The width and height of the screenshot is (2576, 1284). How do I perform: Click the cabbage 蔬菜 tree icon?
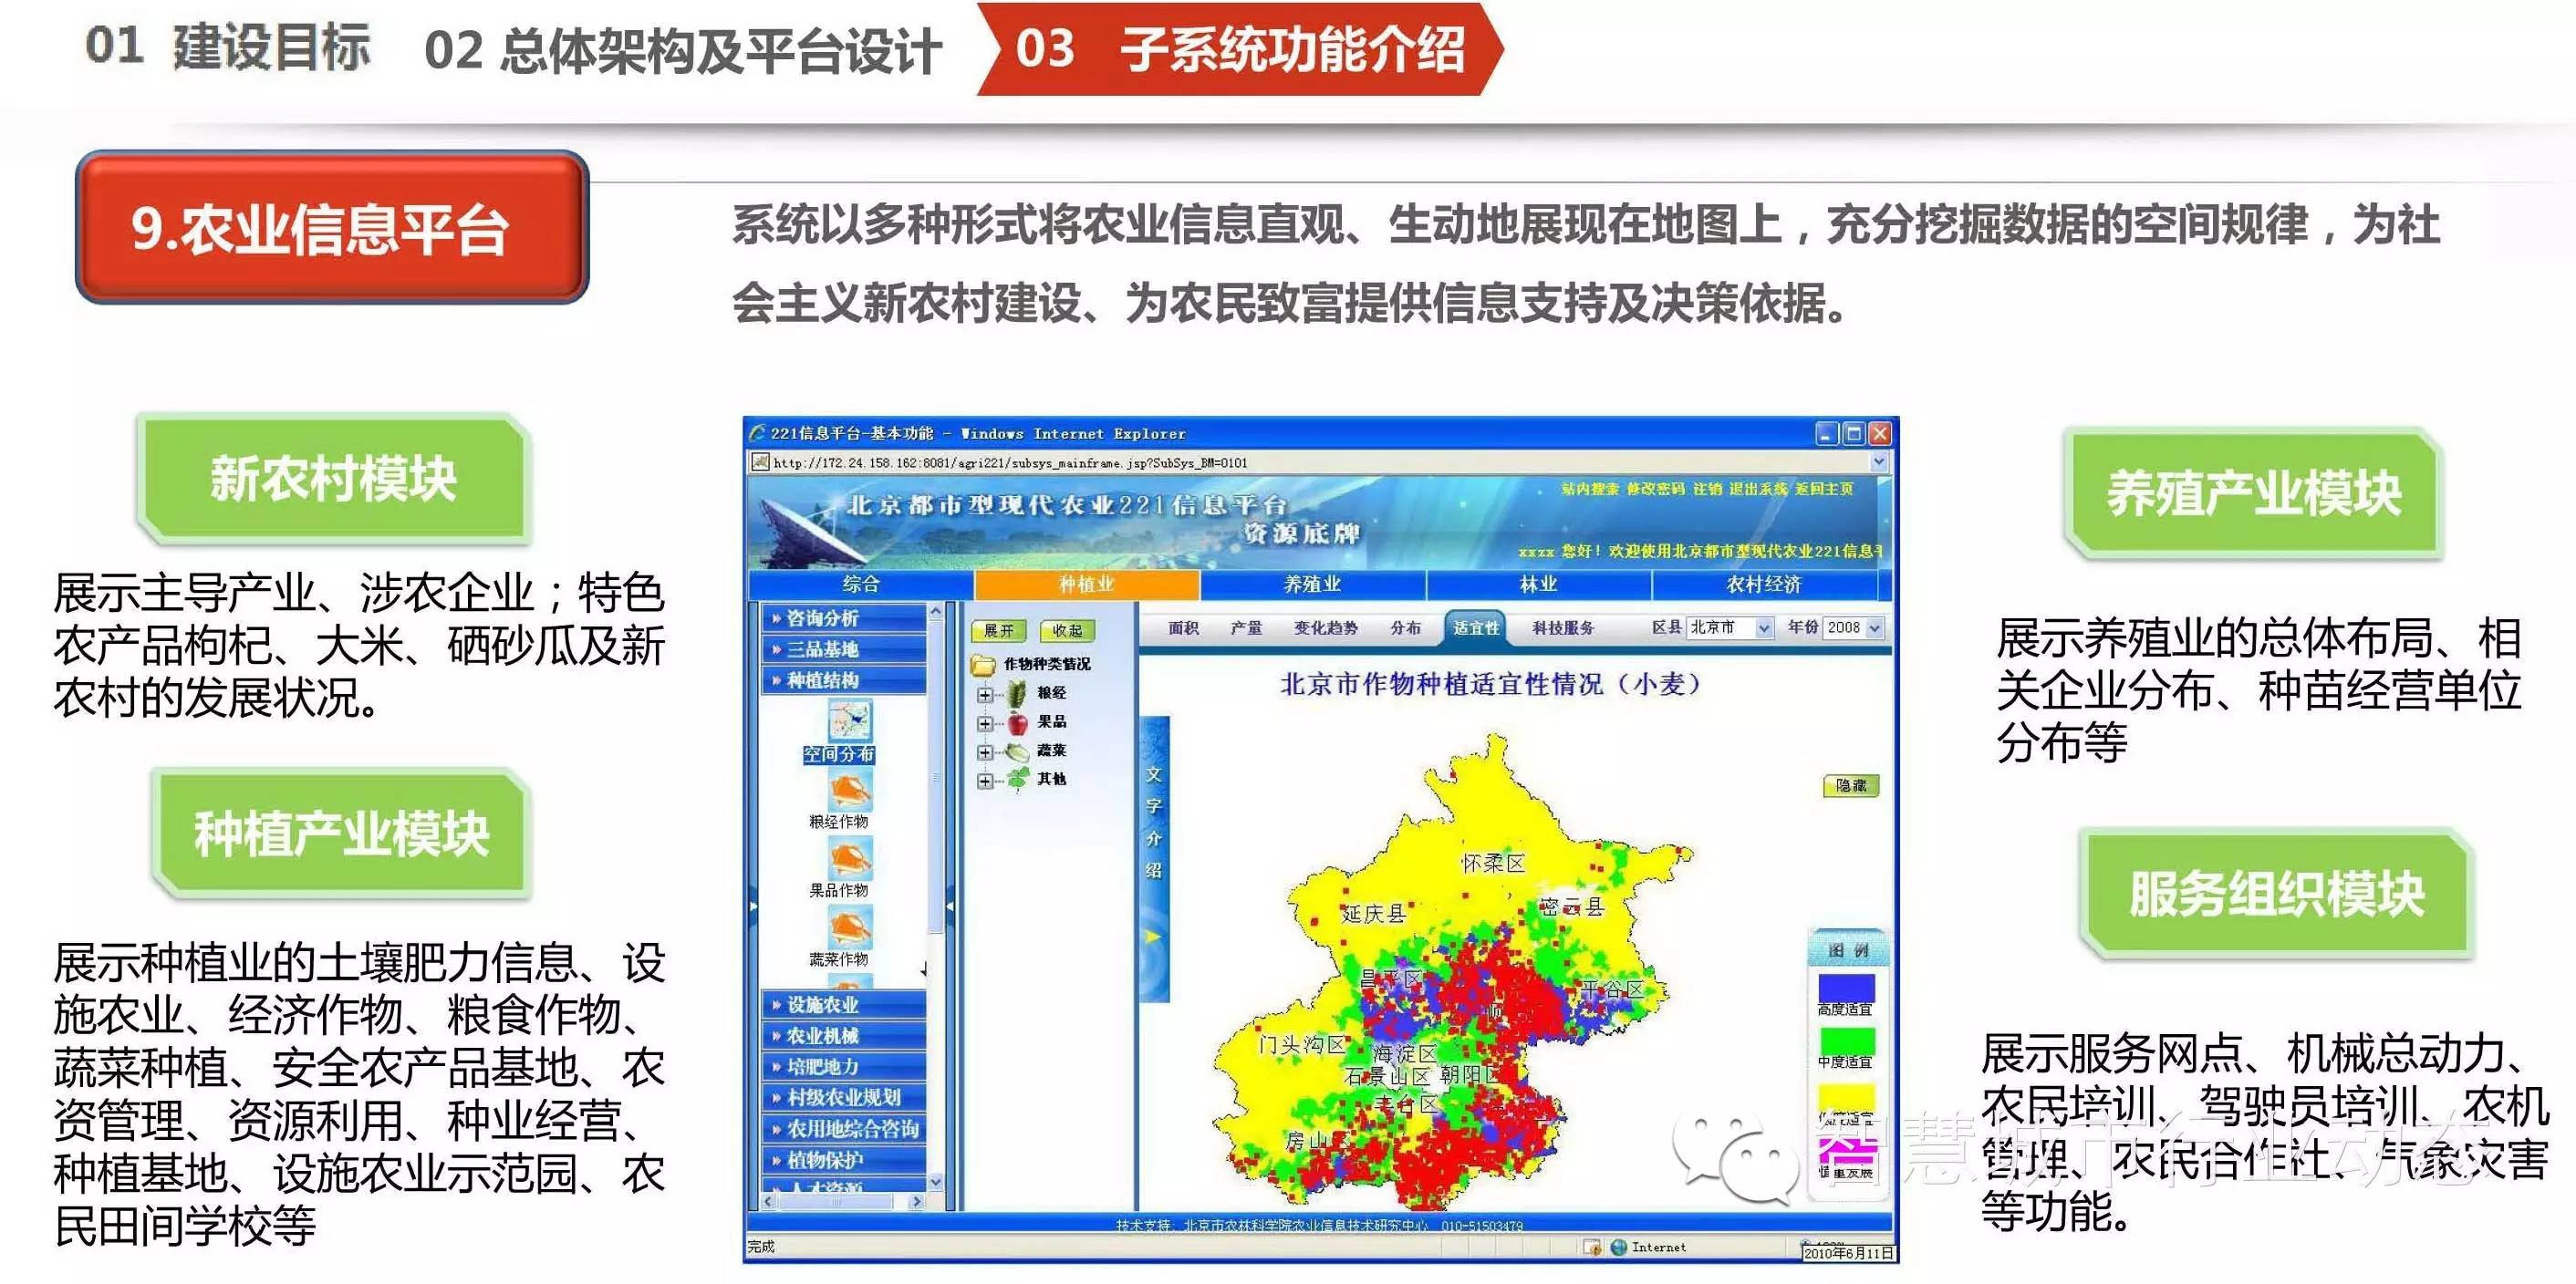click(x=1017, y=751)
